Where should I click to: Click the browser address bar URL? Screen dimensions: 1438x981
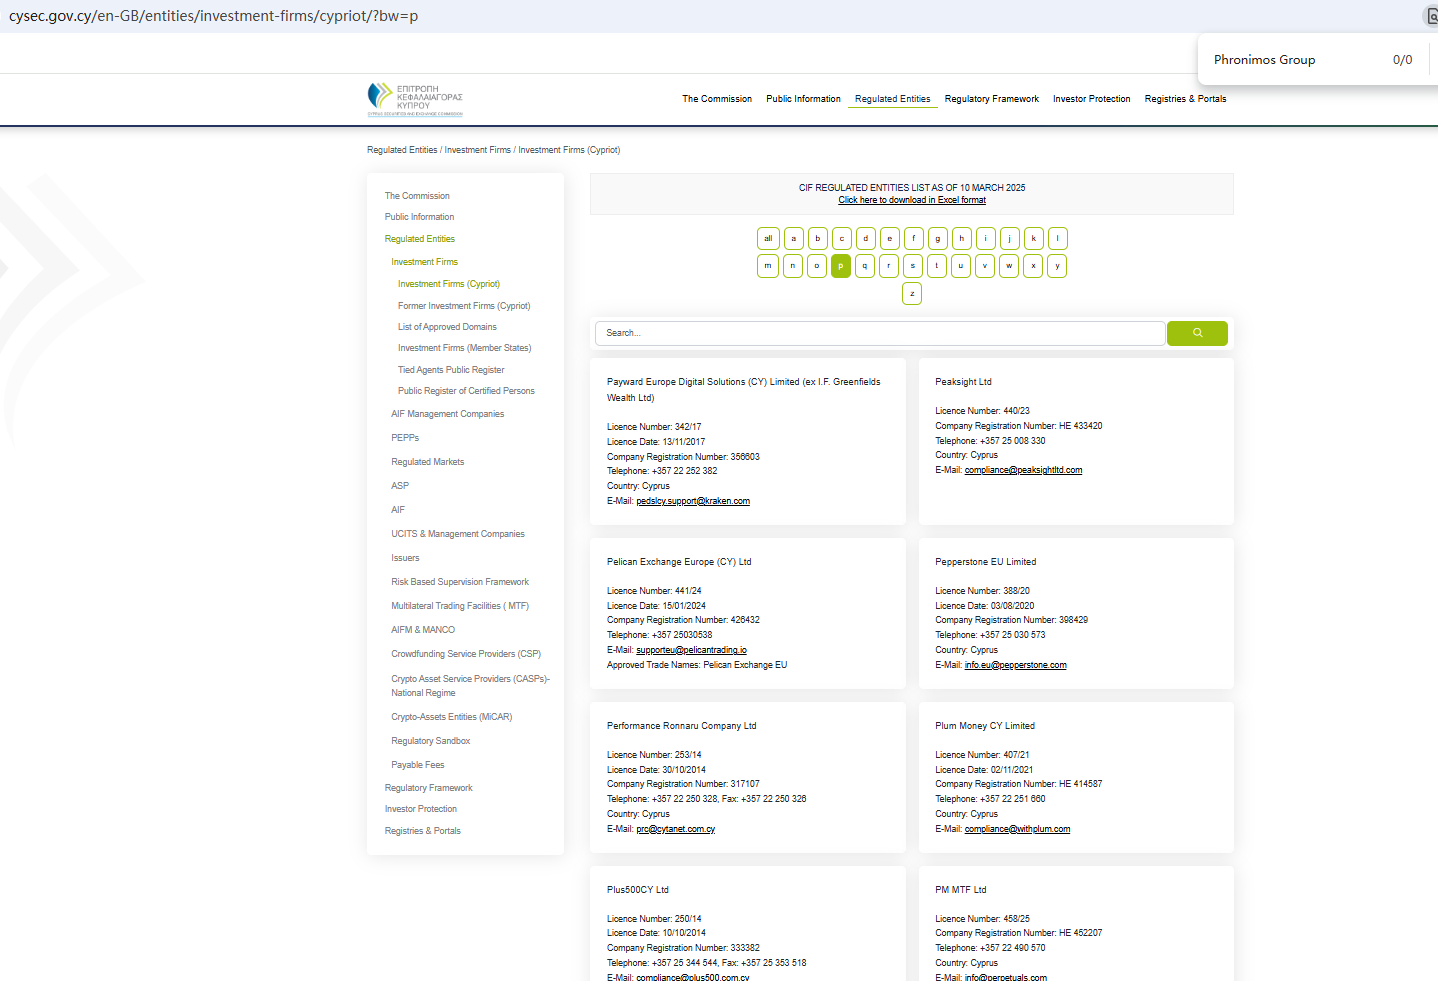point(214,16)
